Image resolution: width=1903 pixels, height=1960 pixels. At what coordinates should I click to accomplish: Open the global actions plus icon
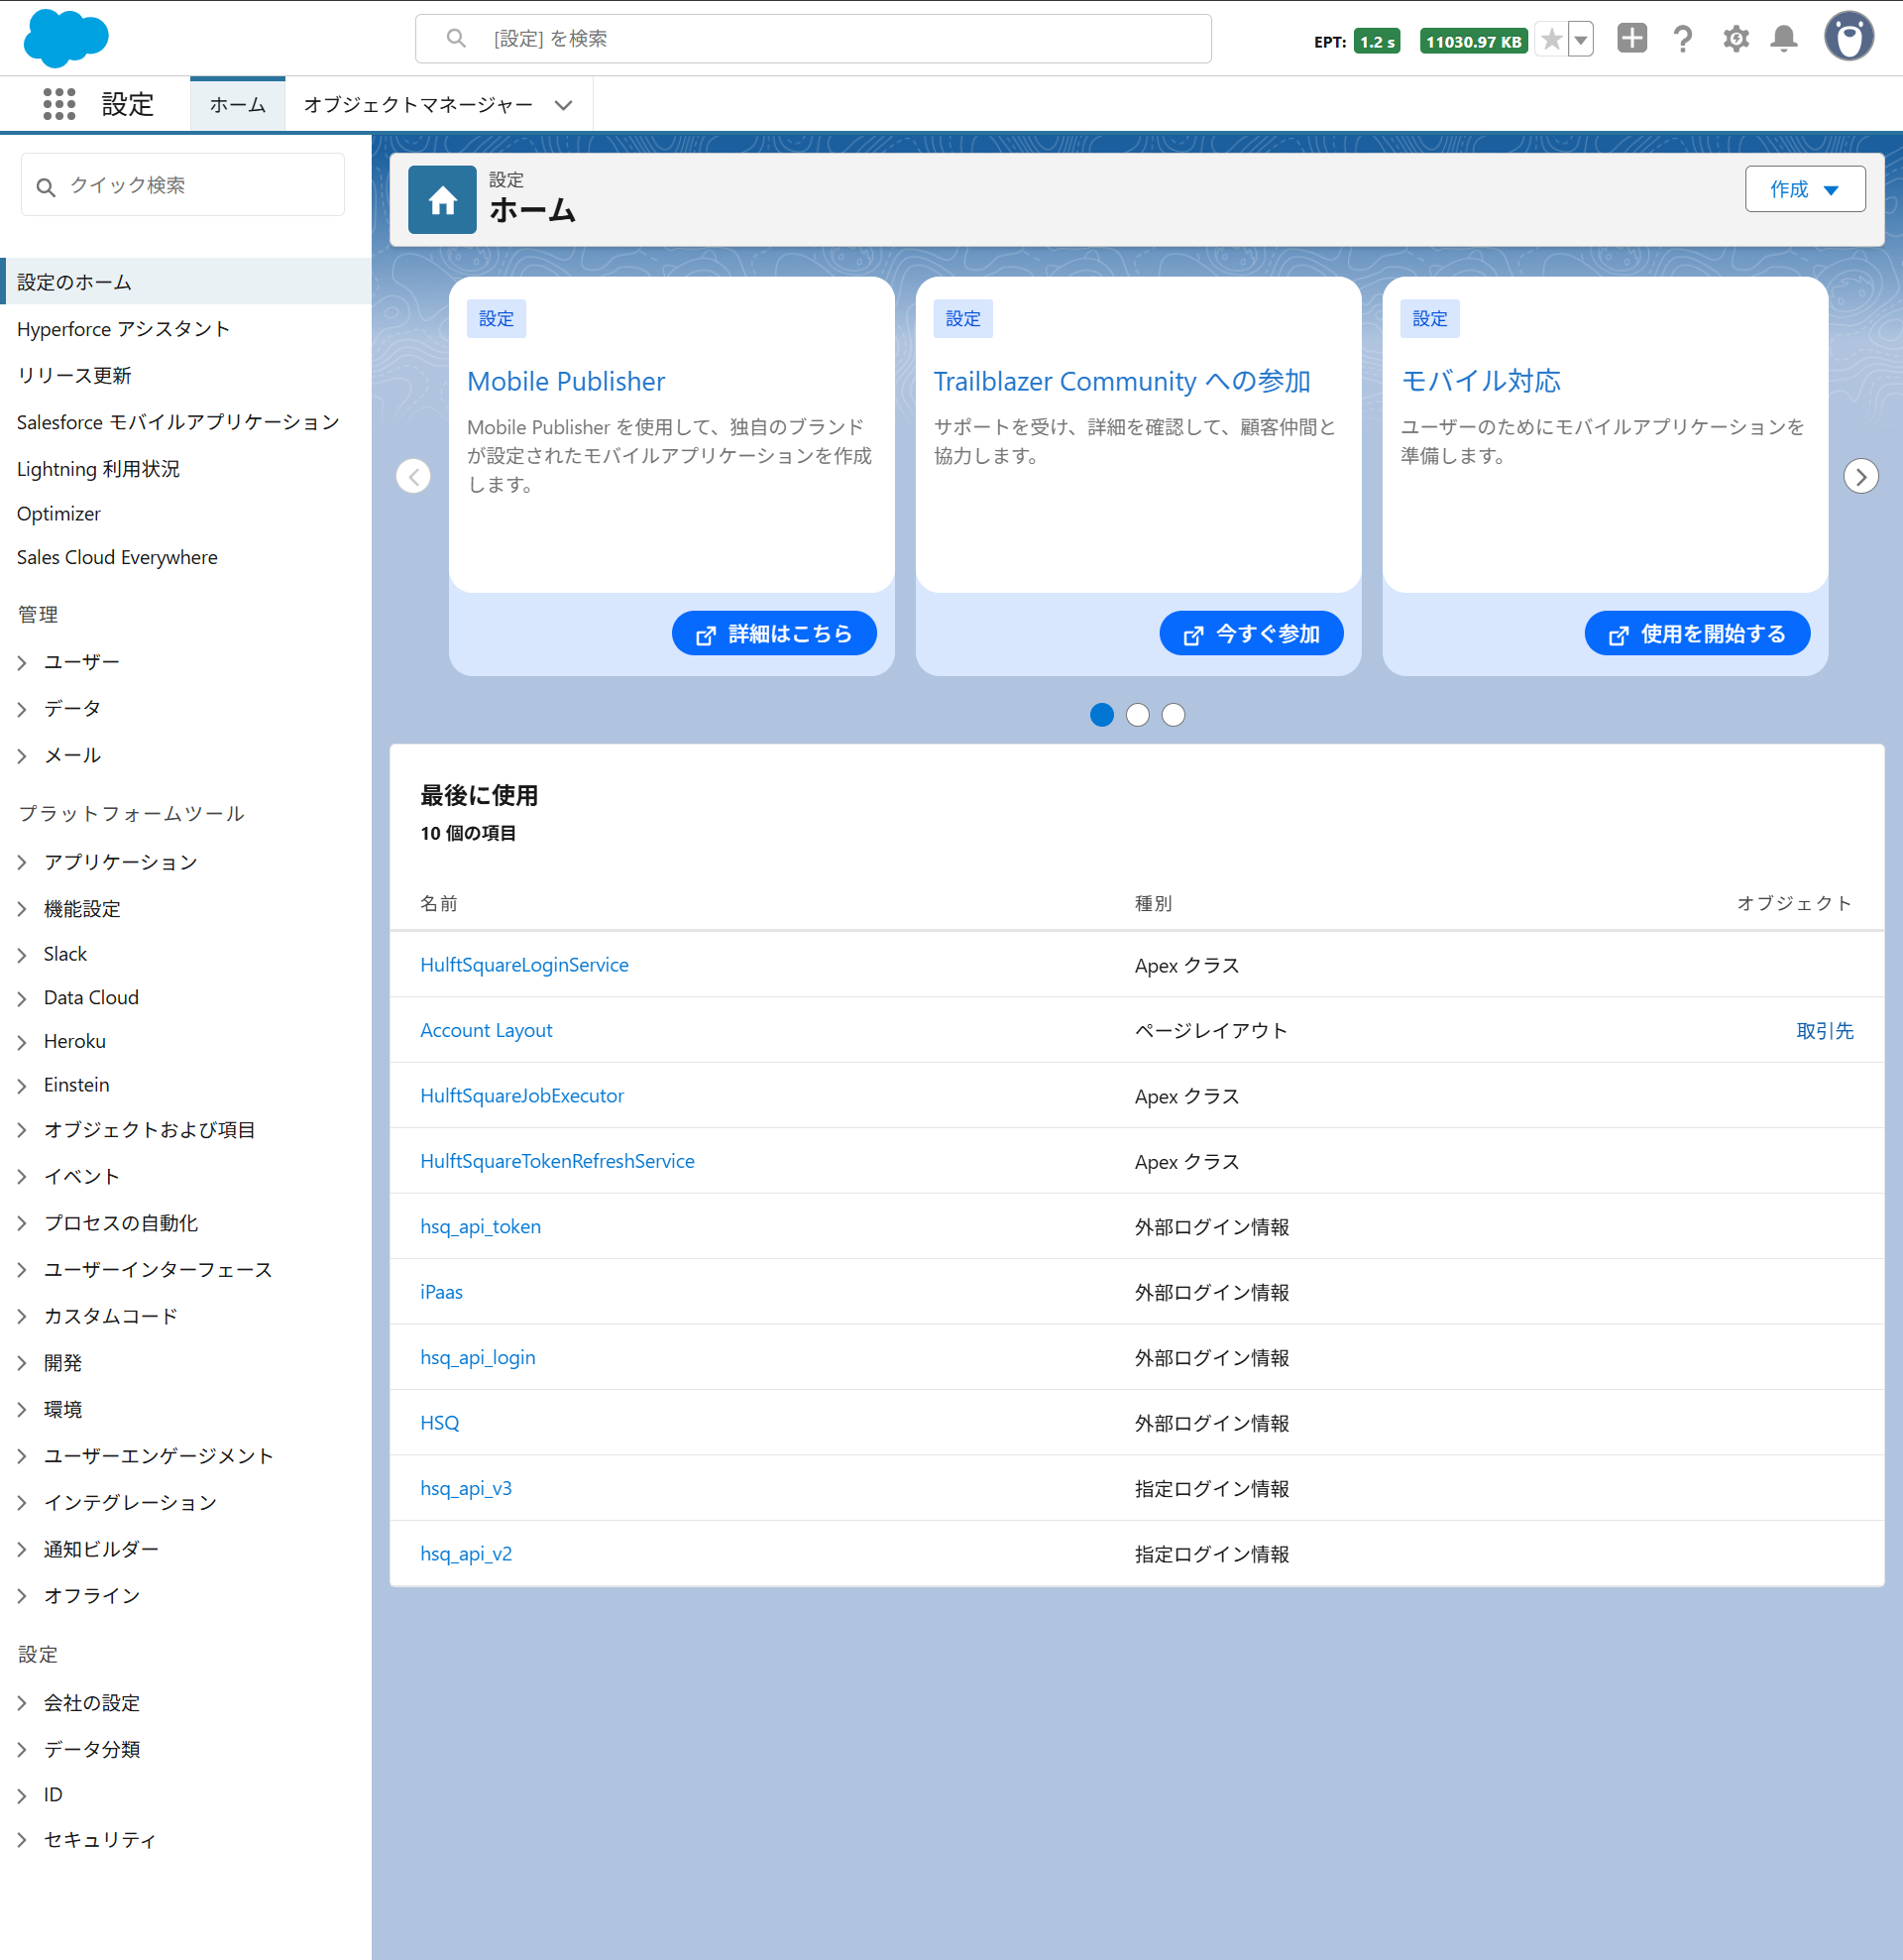click(x=1631, y=39)
